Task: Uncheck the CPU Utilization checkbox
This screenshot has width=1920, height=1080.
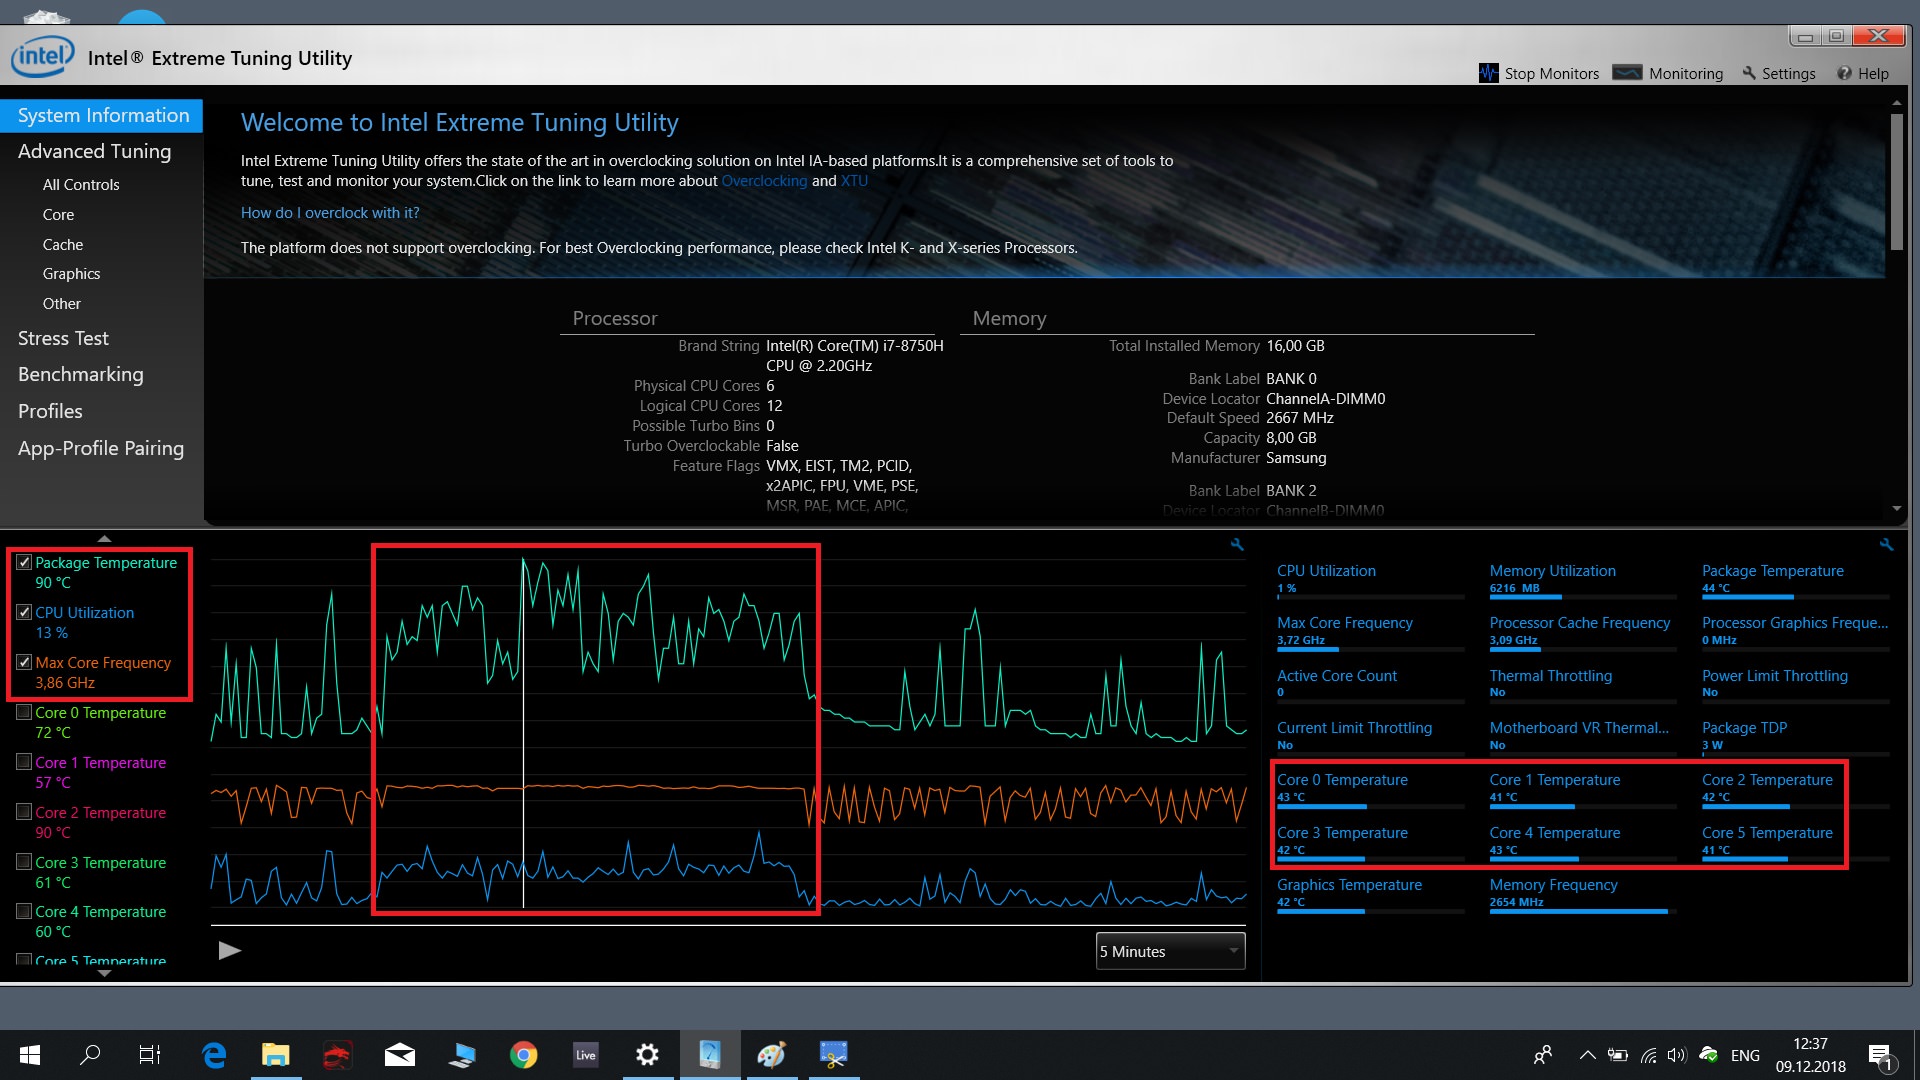Action: pyautogui.click(x=24, y=612)
